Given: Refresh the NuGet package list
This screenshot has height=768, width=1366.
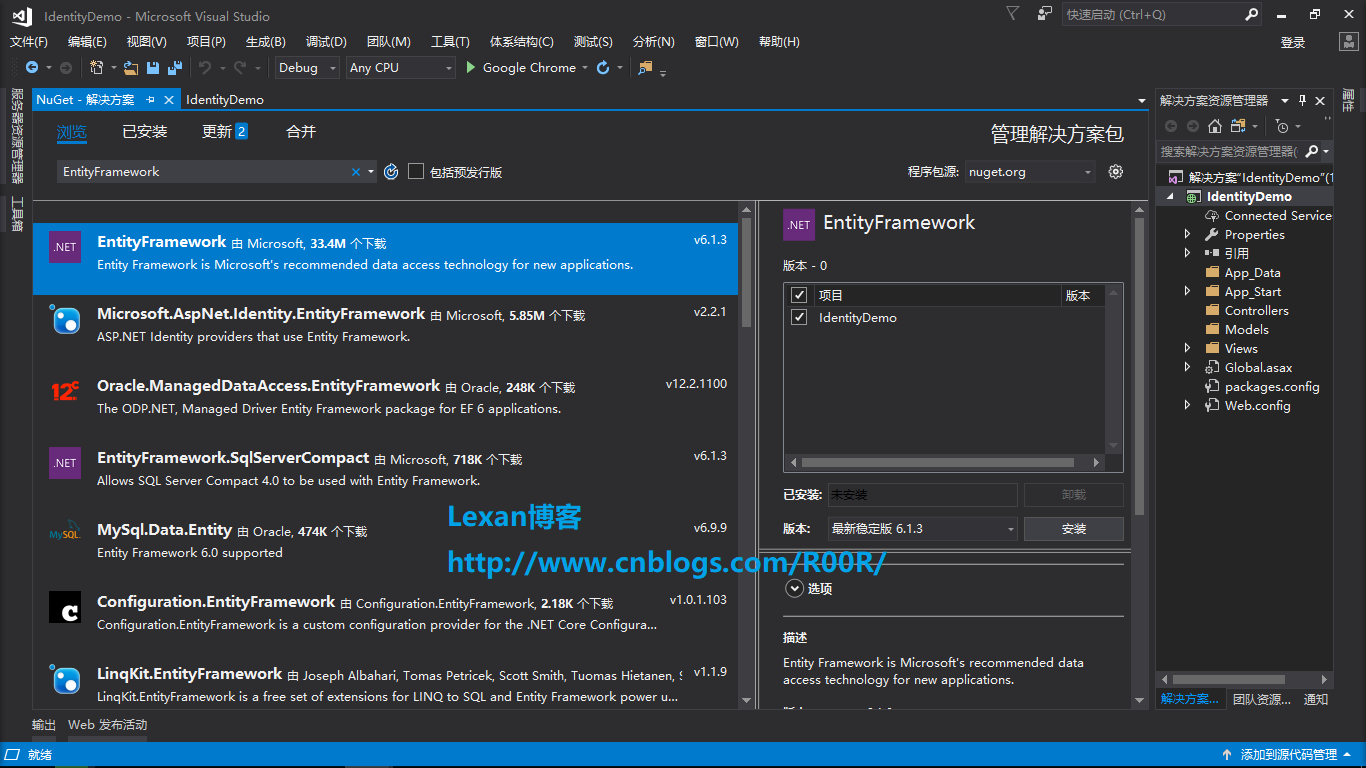Looking at the screenshot, I should [x=391, y=172].
